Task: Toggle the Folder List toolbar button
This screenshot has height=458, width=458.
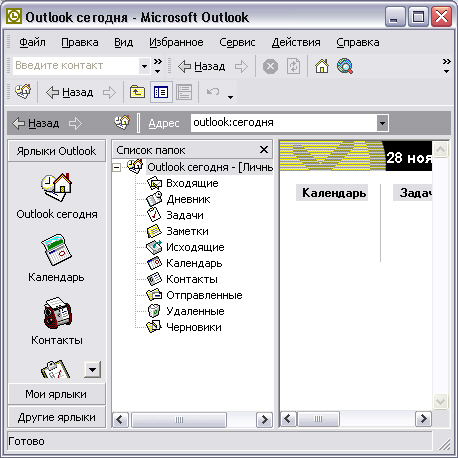Action: (161, 92)
